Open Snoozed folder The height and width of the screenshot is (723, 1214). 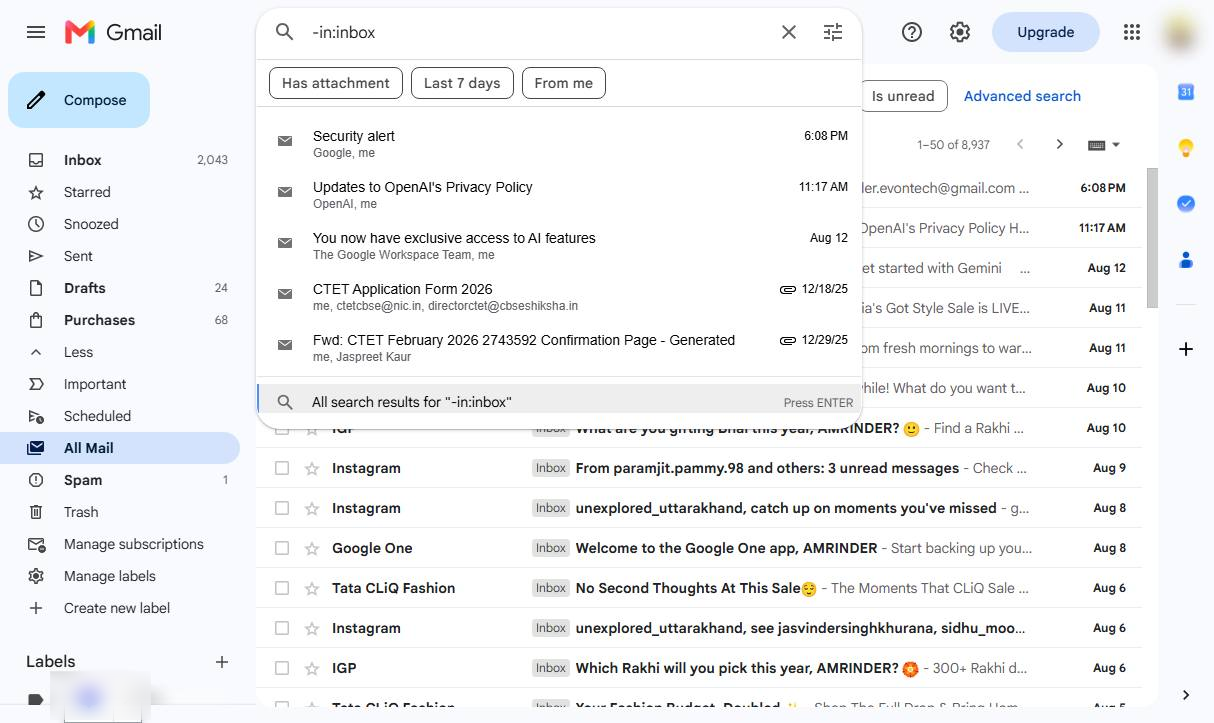(x=120, y=224)
